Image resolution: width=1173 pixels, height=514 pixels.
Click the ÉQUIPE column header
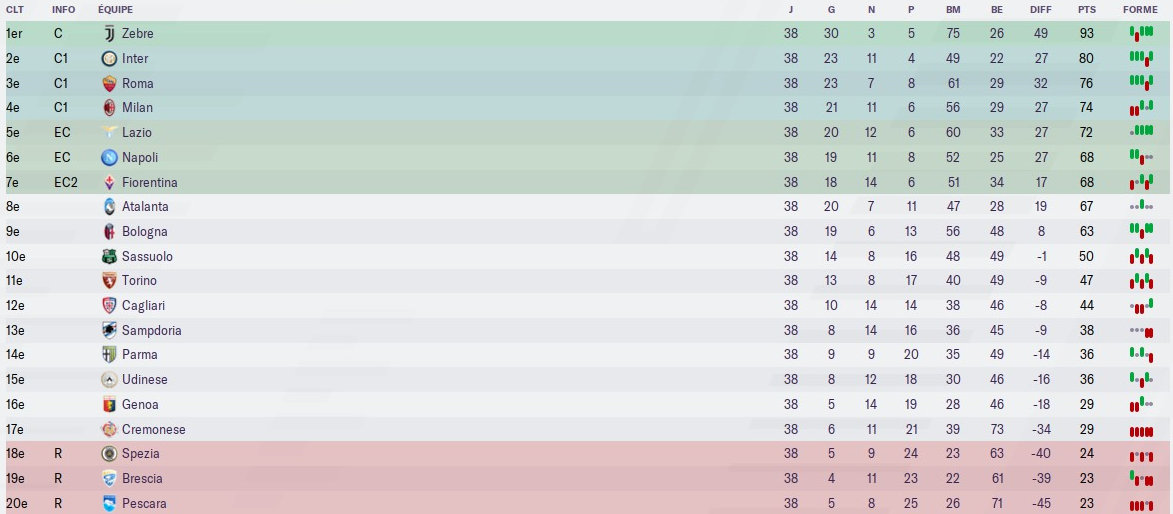tap(114, 10)
